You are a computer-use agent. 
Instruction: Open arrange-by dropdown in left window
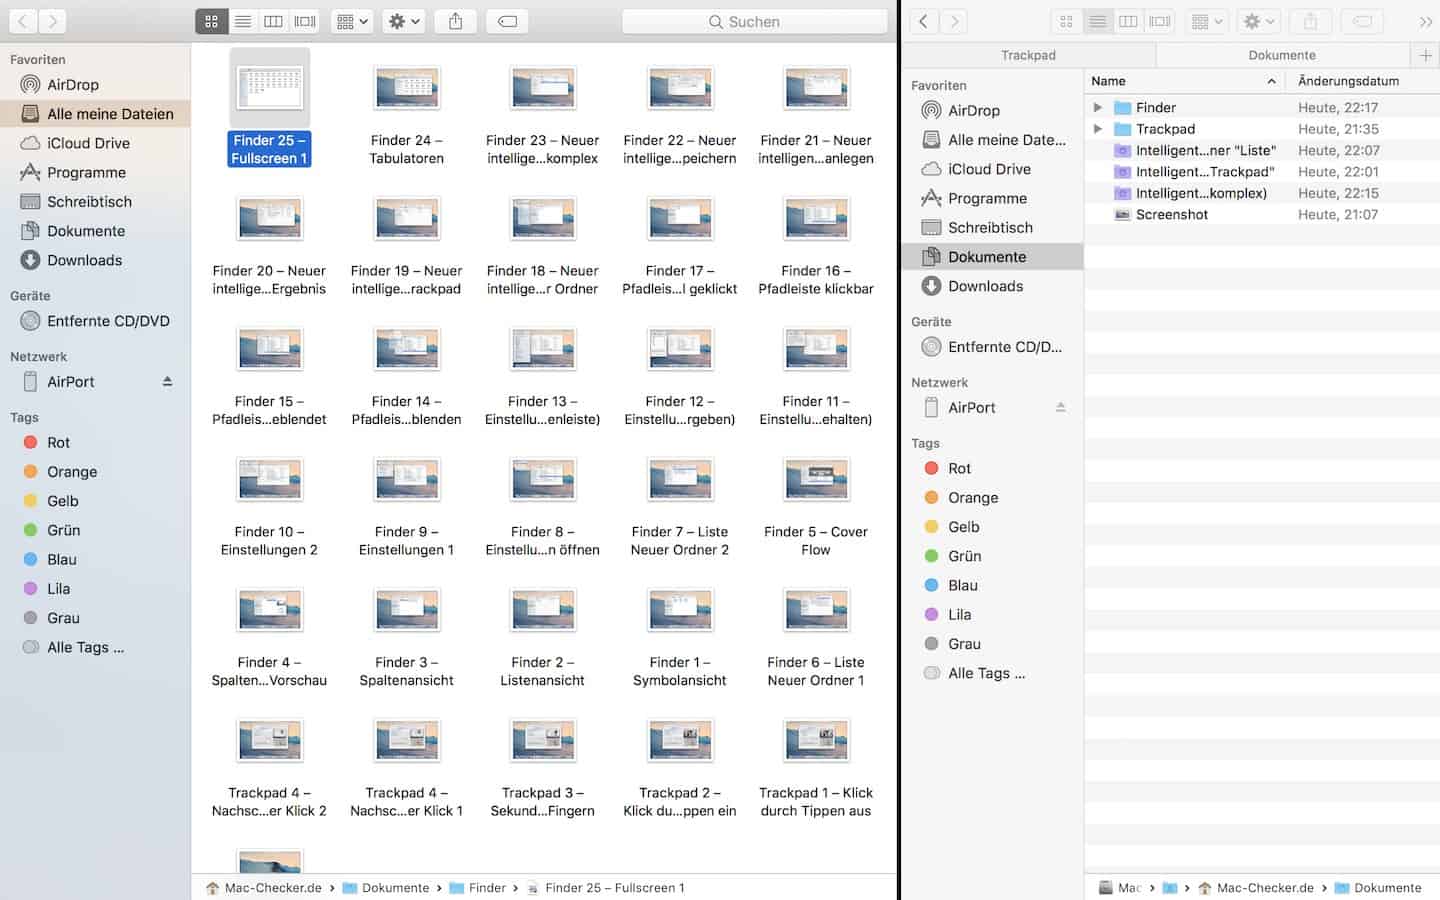[353, 21]
